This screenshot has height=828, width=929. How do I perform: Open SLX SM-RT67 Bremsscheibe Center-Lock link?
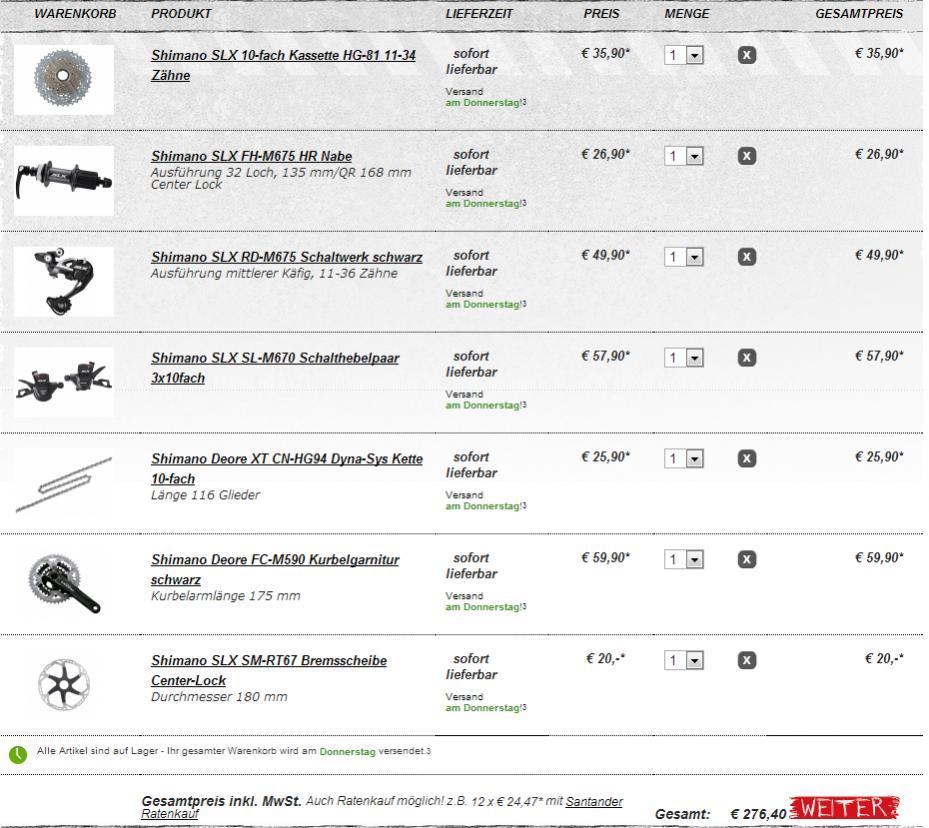point(269,670)
